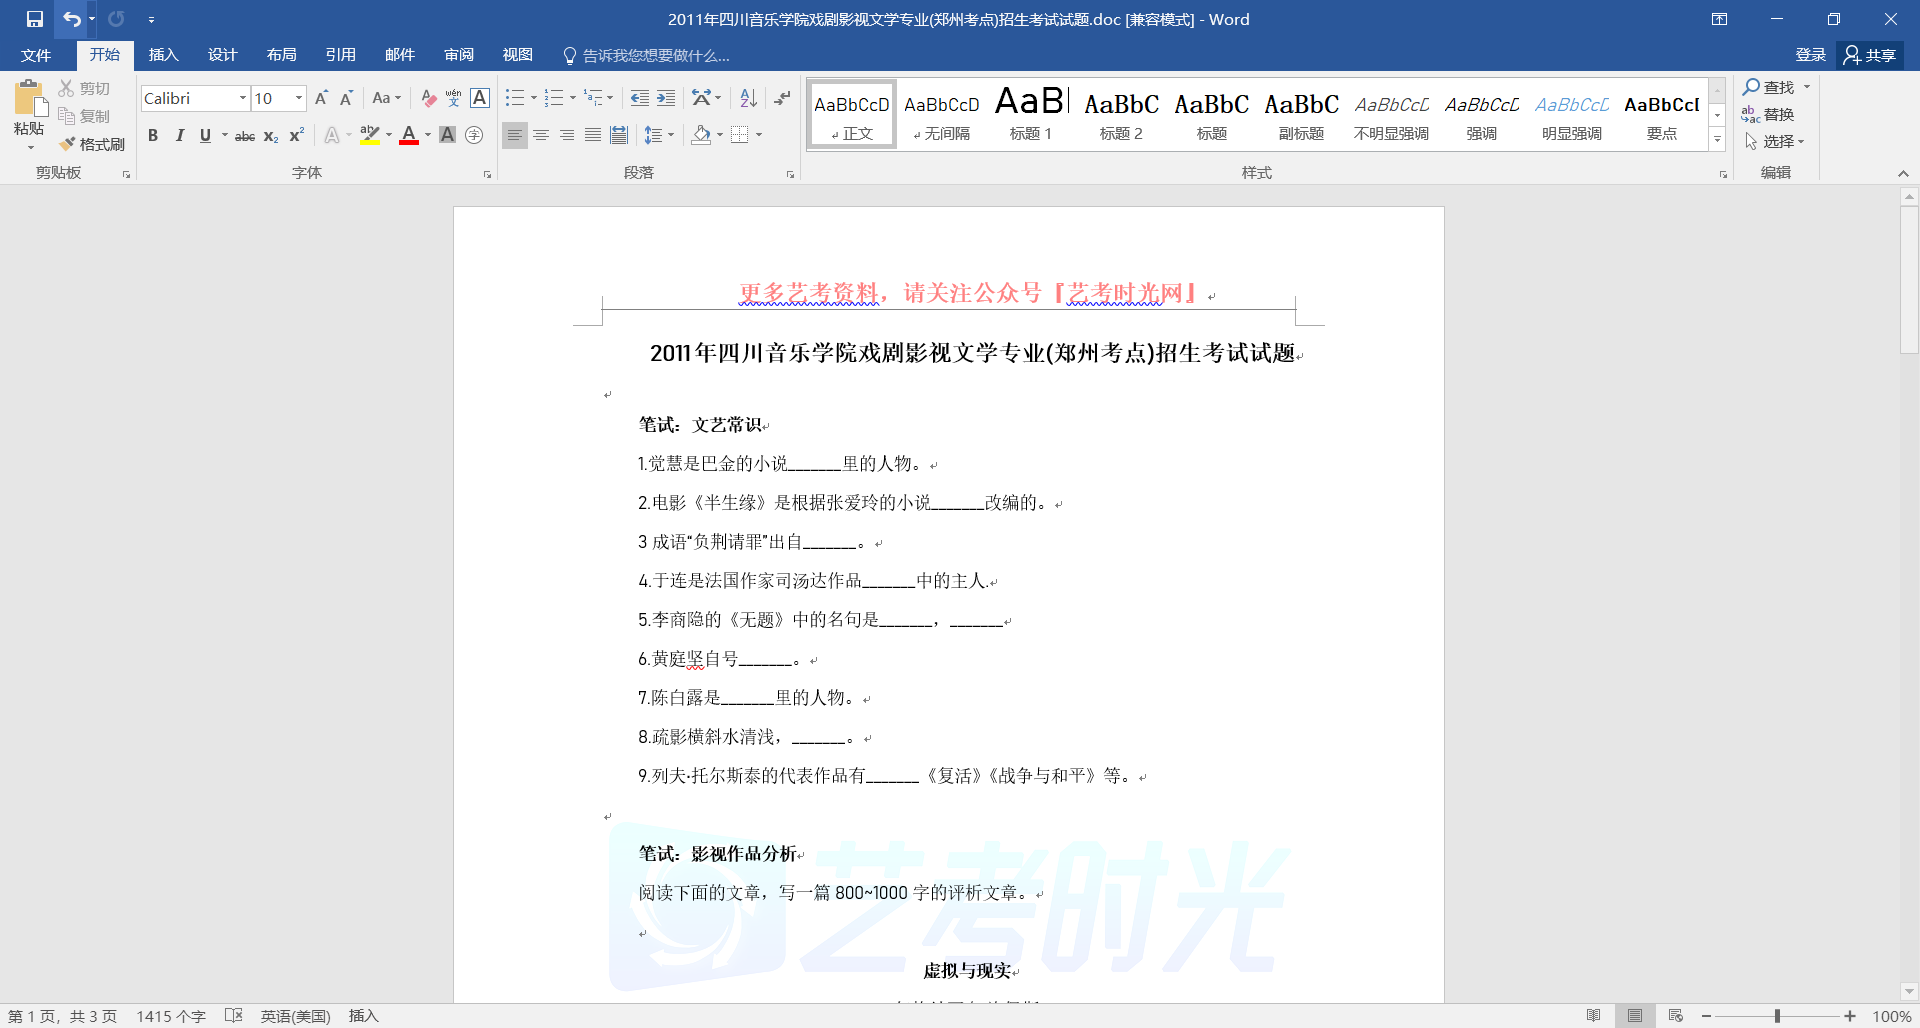Click the Increase Indent icon
Viewport: 1920px width, 1028px height.
pyautogui.click(x=666, y=98)
